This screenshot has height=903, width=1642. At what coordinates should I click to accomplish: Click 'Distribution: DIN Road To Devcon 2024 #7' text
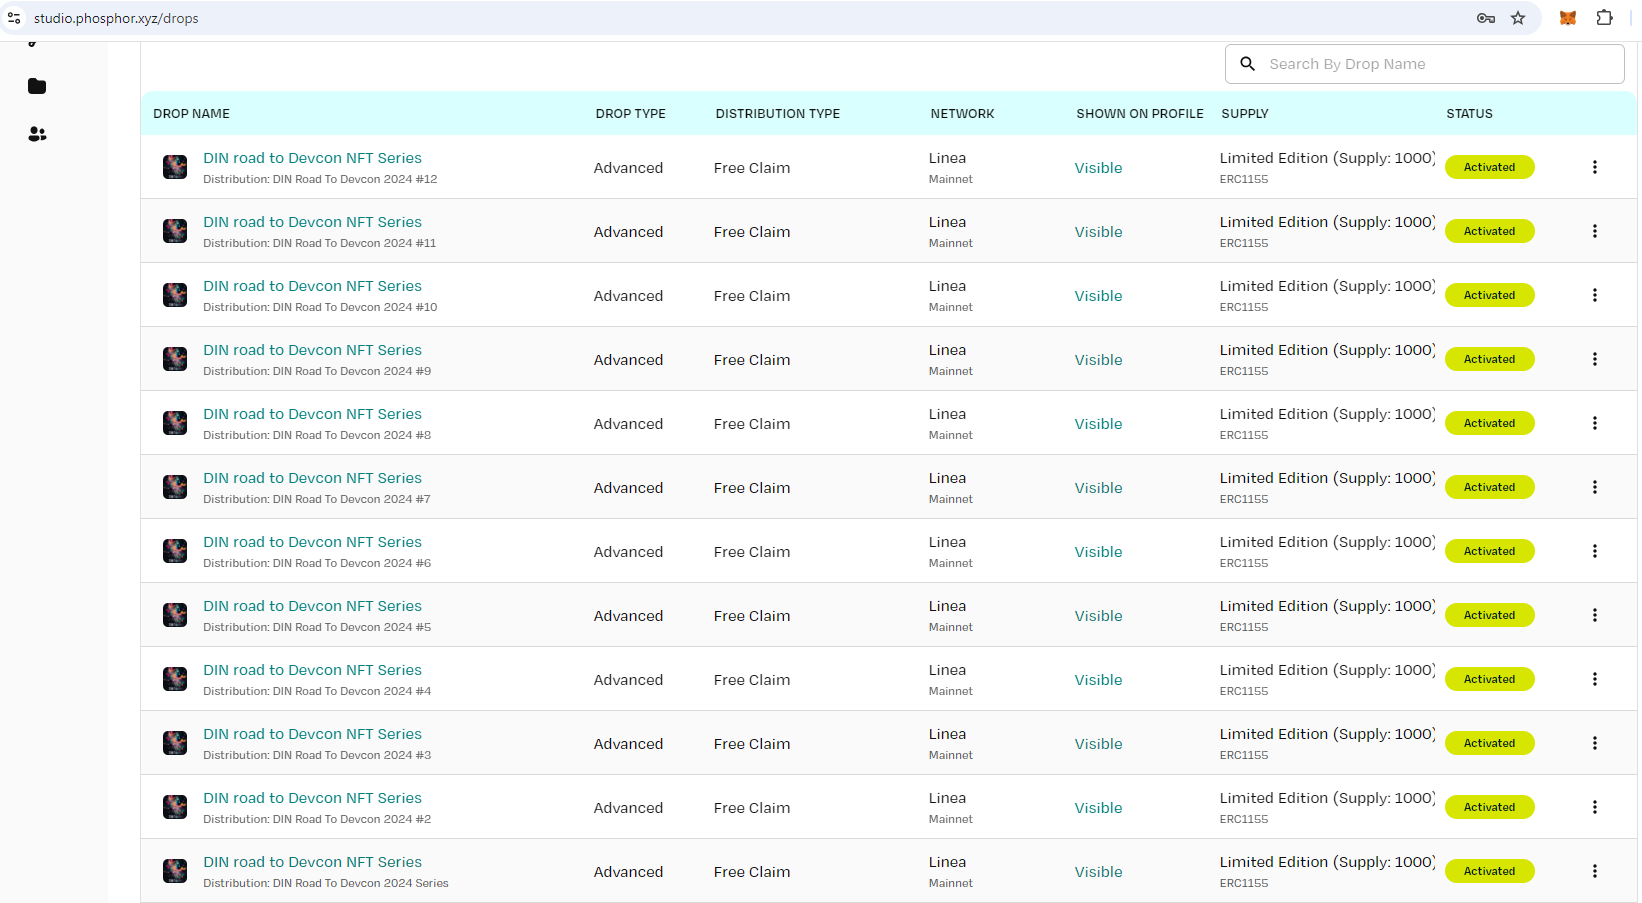(317, 499)
